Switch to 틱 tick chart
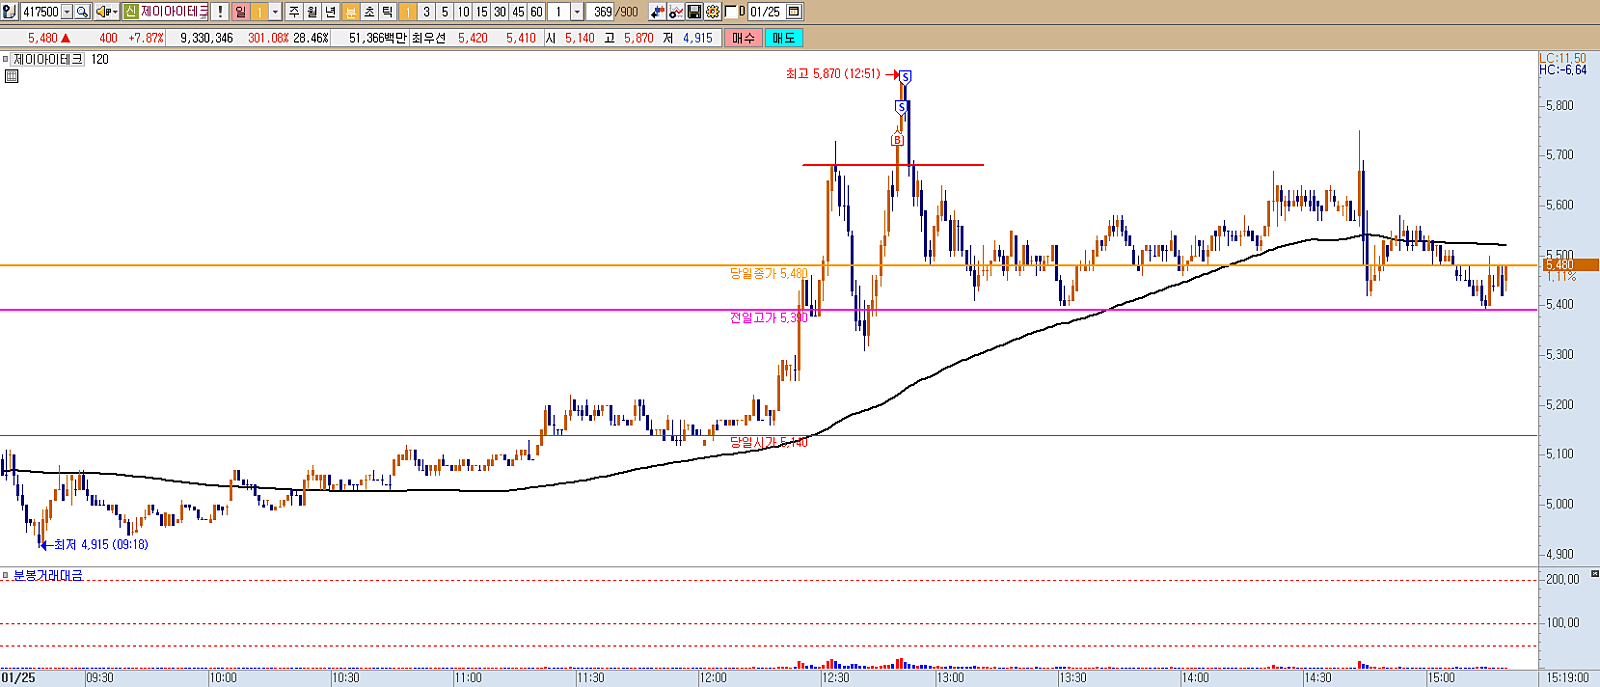Image resolution: width=1600 pixels, height=687 pixels. tap(387, 12)
